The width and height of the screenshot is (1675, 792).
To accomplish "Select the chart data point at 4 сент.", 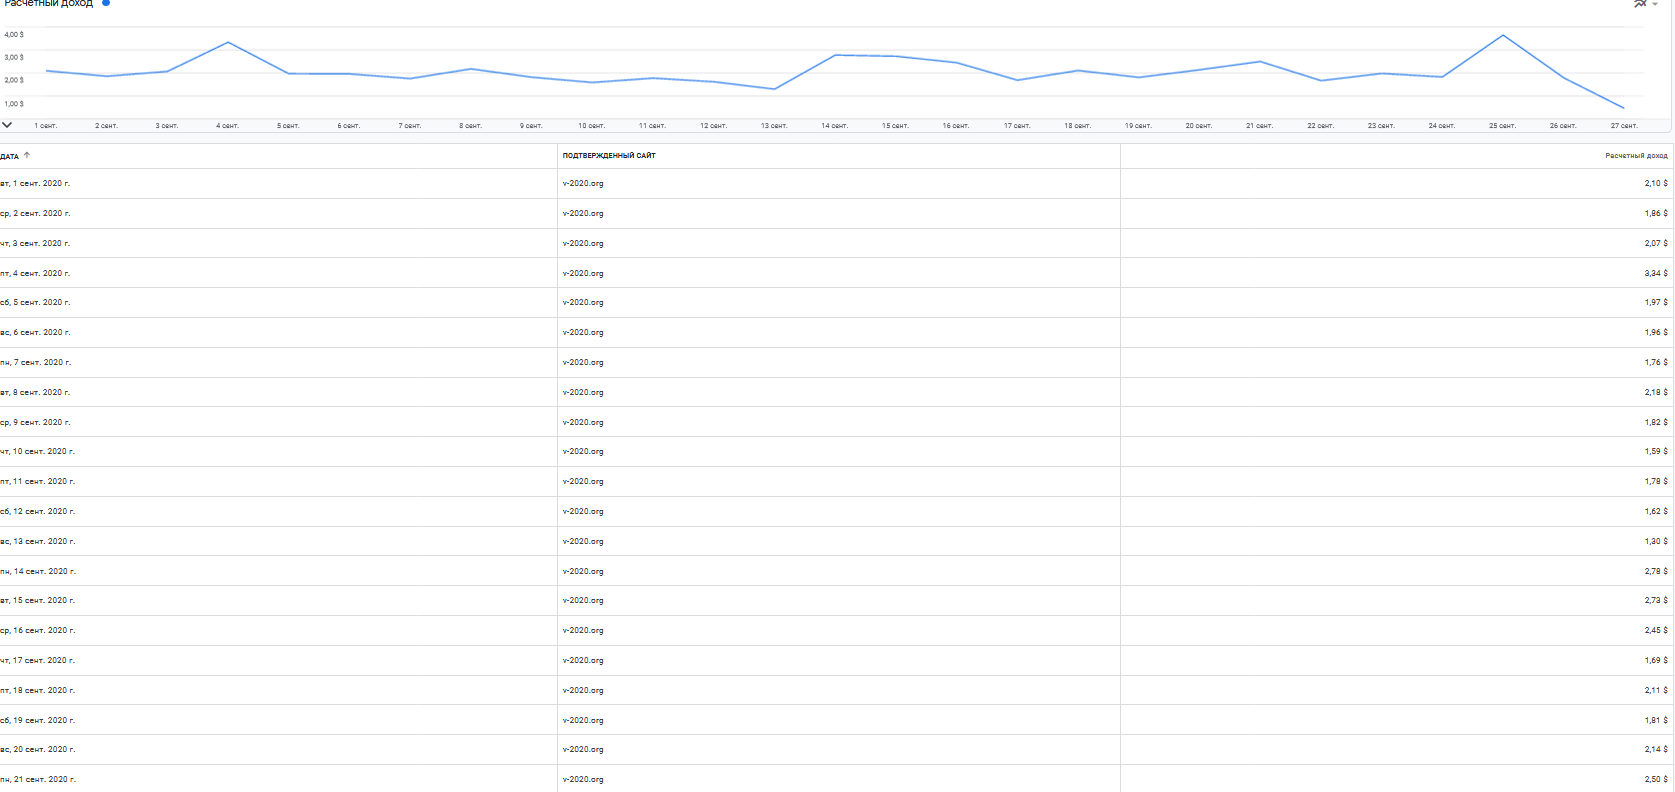I will tap(228, 42).
